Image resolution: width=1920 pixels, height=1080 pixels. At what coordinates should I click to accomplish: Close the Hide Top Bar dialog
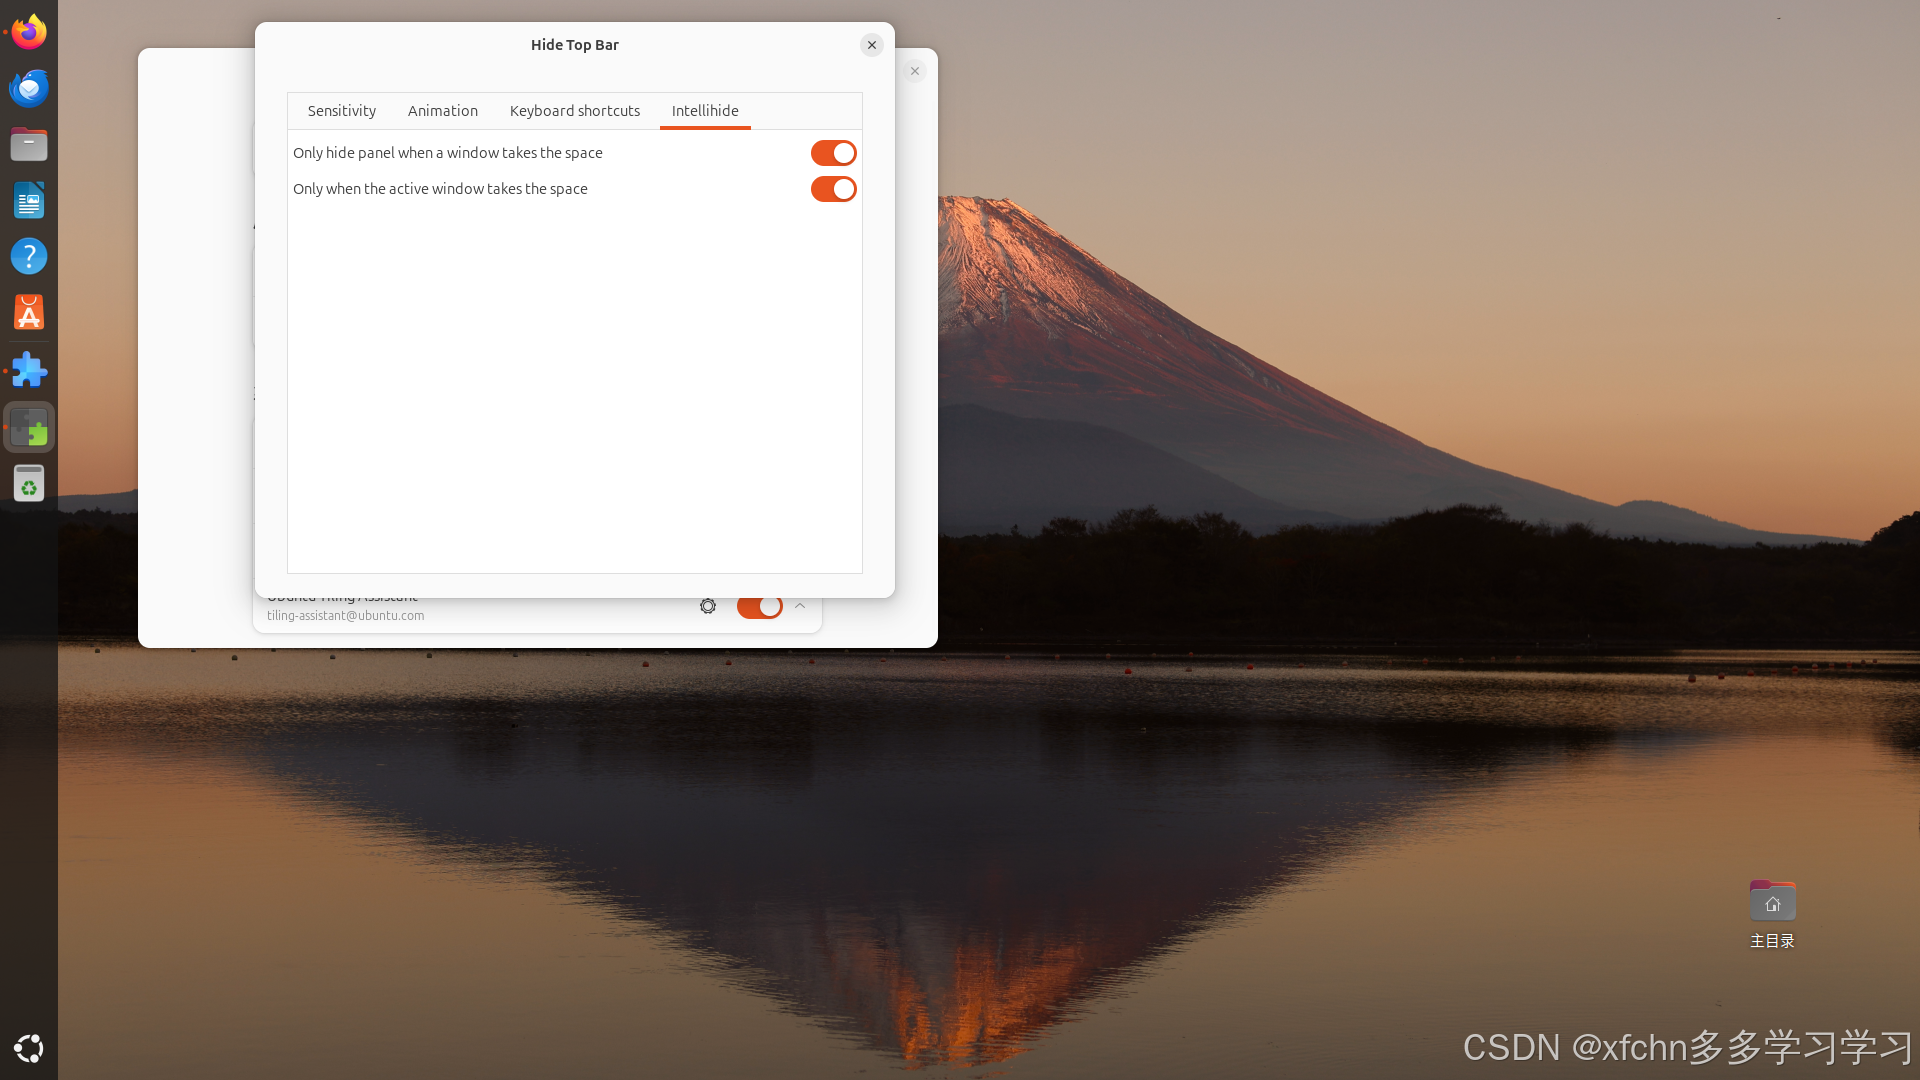(x=872, y=44)
